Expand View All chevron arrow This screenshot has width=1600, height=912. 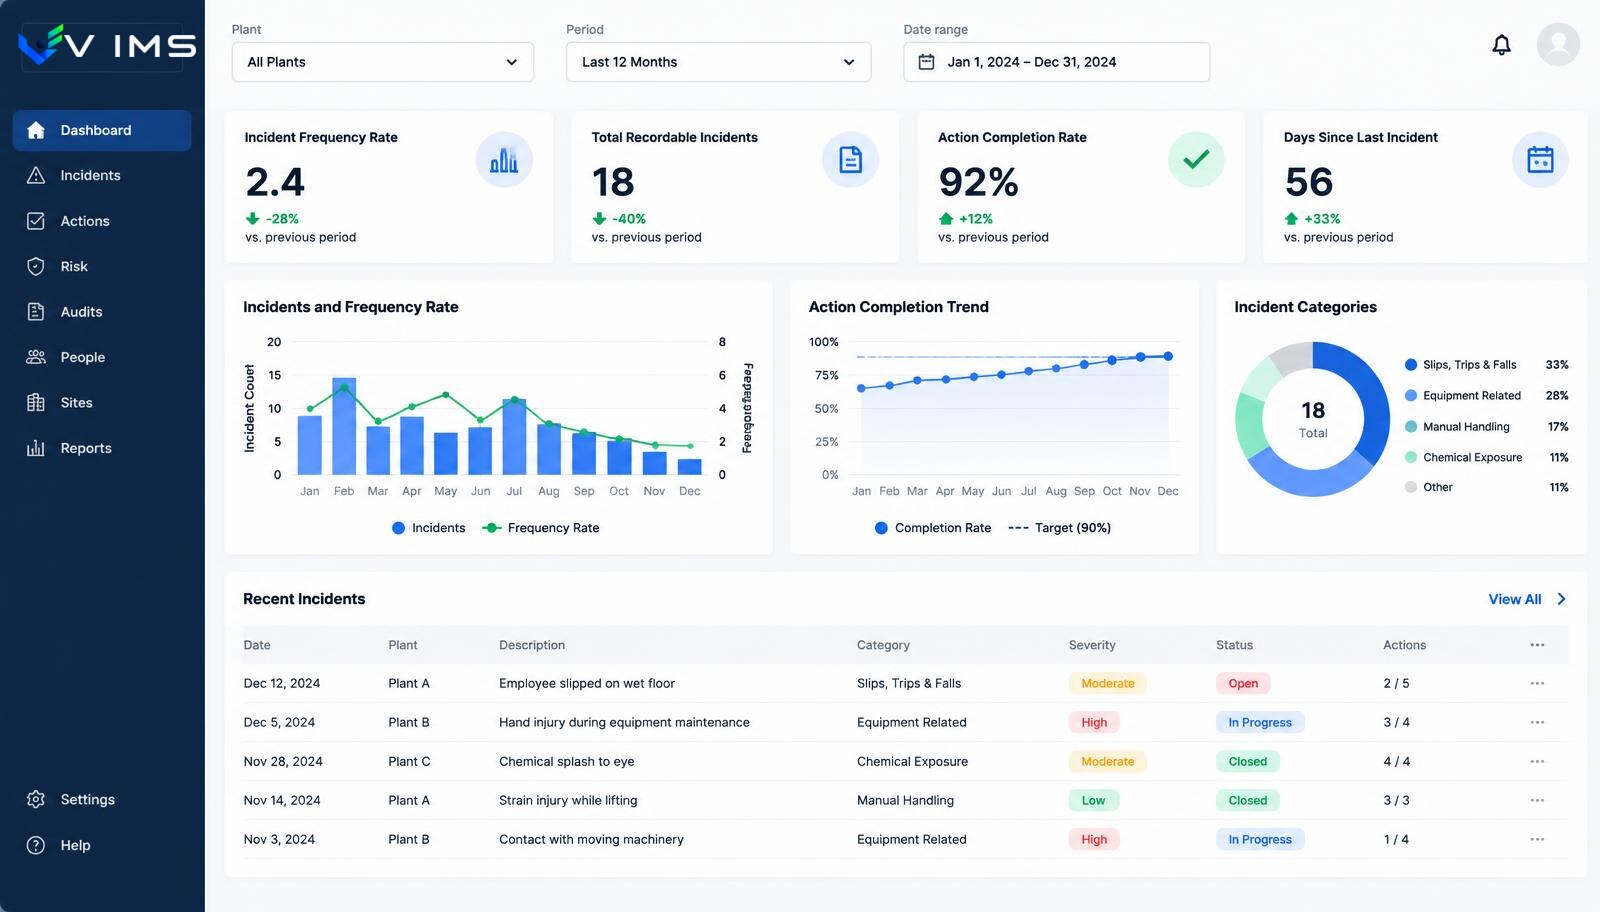[x=1561, y=599]
